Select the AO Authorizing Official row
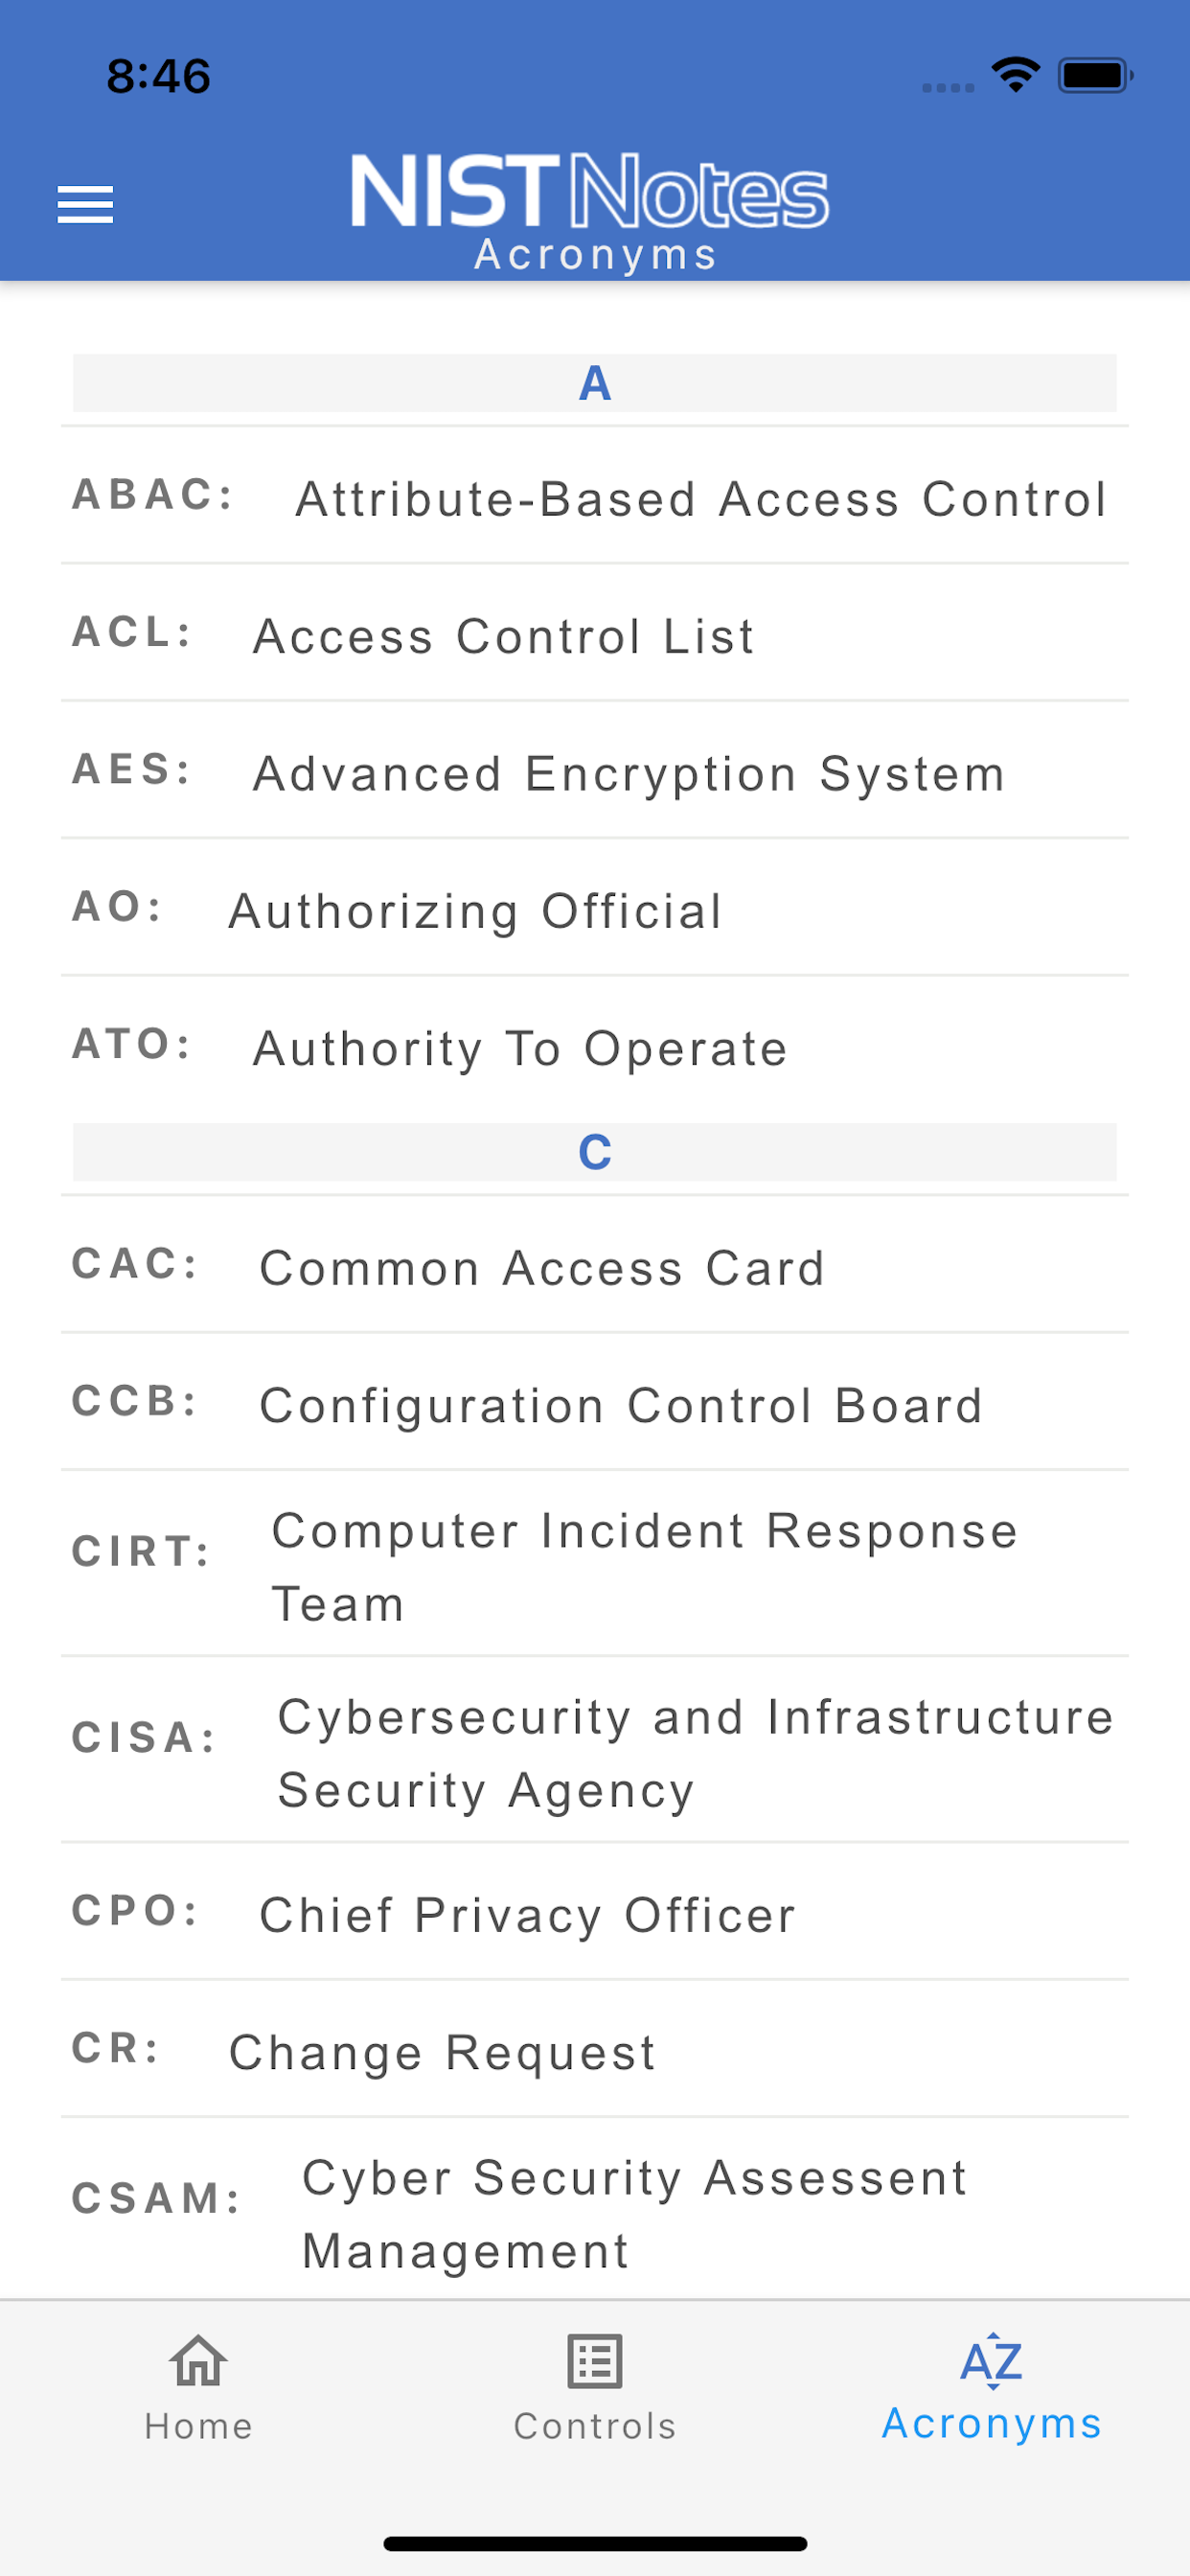Image resolution: width=1190 pixels, height=2576 pixels. pyautogui.click(x=595, y=907)
